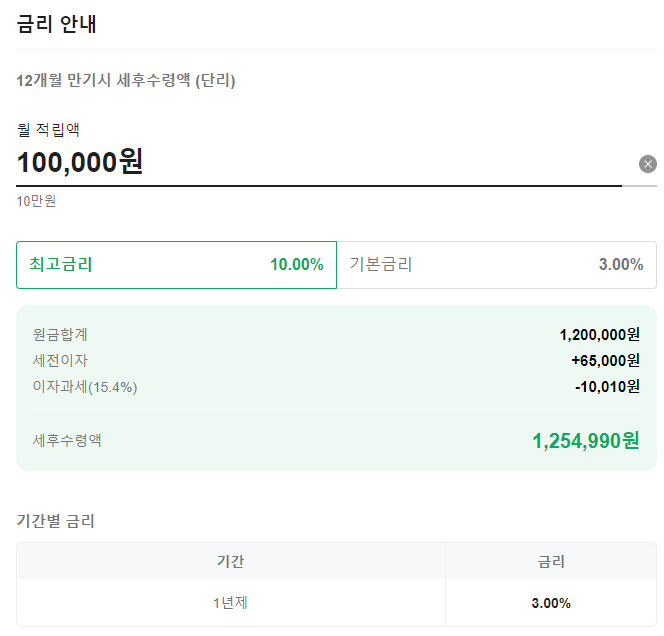Screen dimensions: 664x636
Task: Click the 기간별 금리 section heading
Action: pyautogui.click(x=55, y=521)
